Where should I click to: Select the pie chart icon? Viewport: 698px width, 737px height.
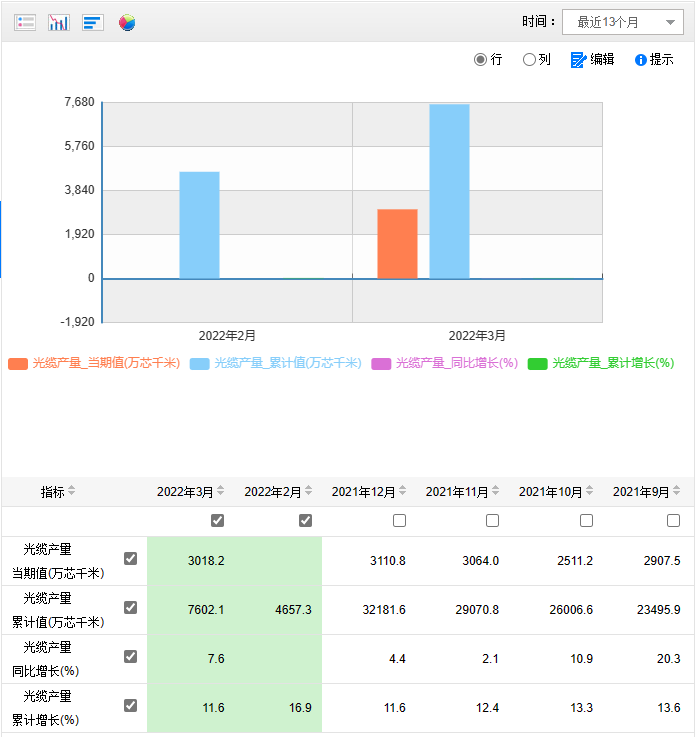point(127,22)
